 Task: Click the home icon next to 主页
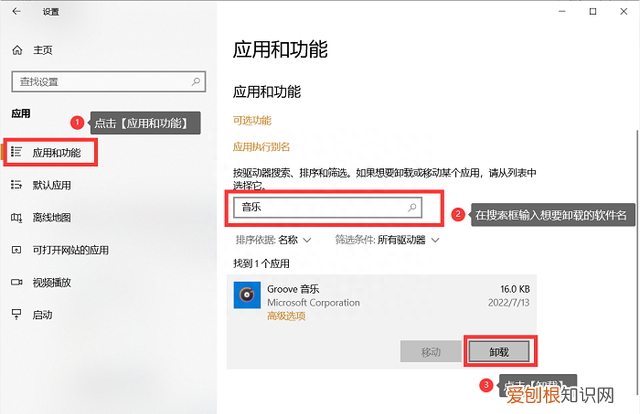(x=17, y=50)
